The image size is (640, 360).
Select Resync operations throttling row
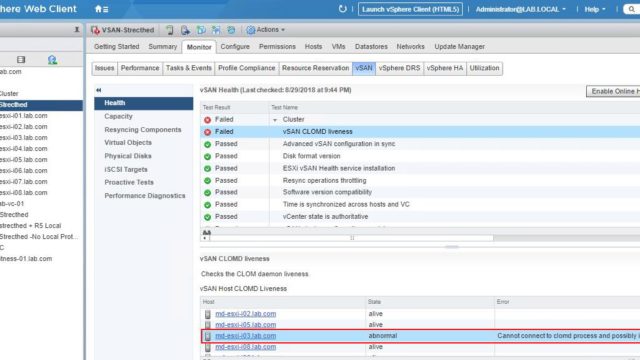[420, 180]
